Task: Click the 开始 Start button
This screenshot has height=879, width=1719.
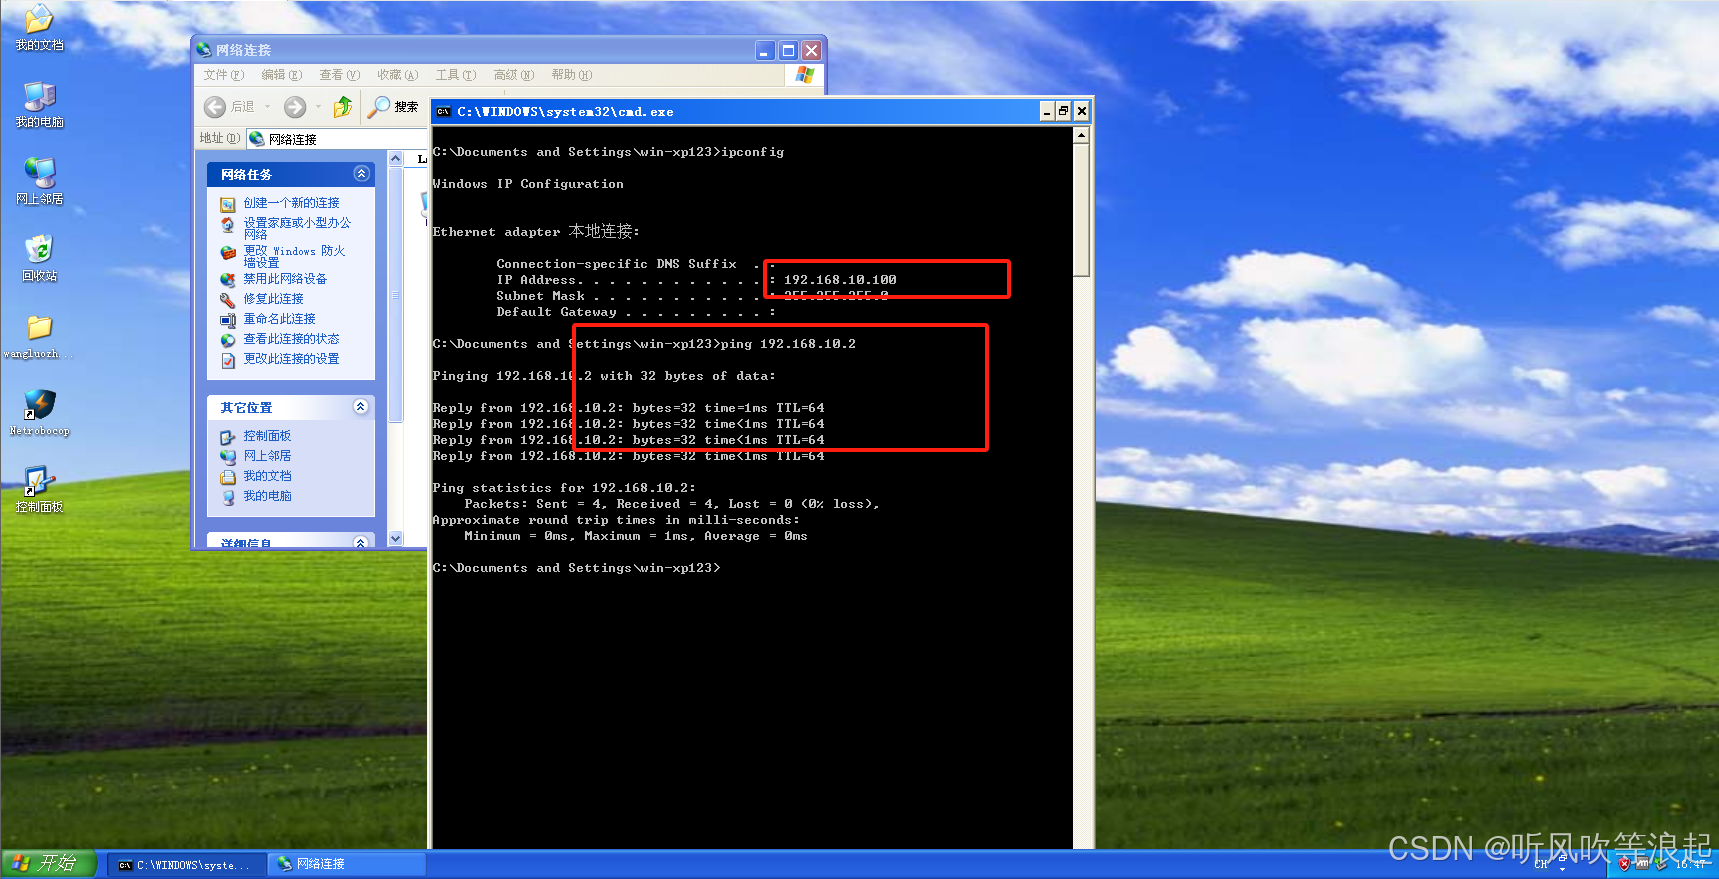Action: pyautogui.click(x=48, y=863)
